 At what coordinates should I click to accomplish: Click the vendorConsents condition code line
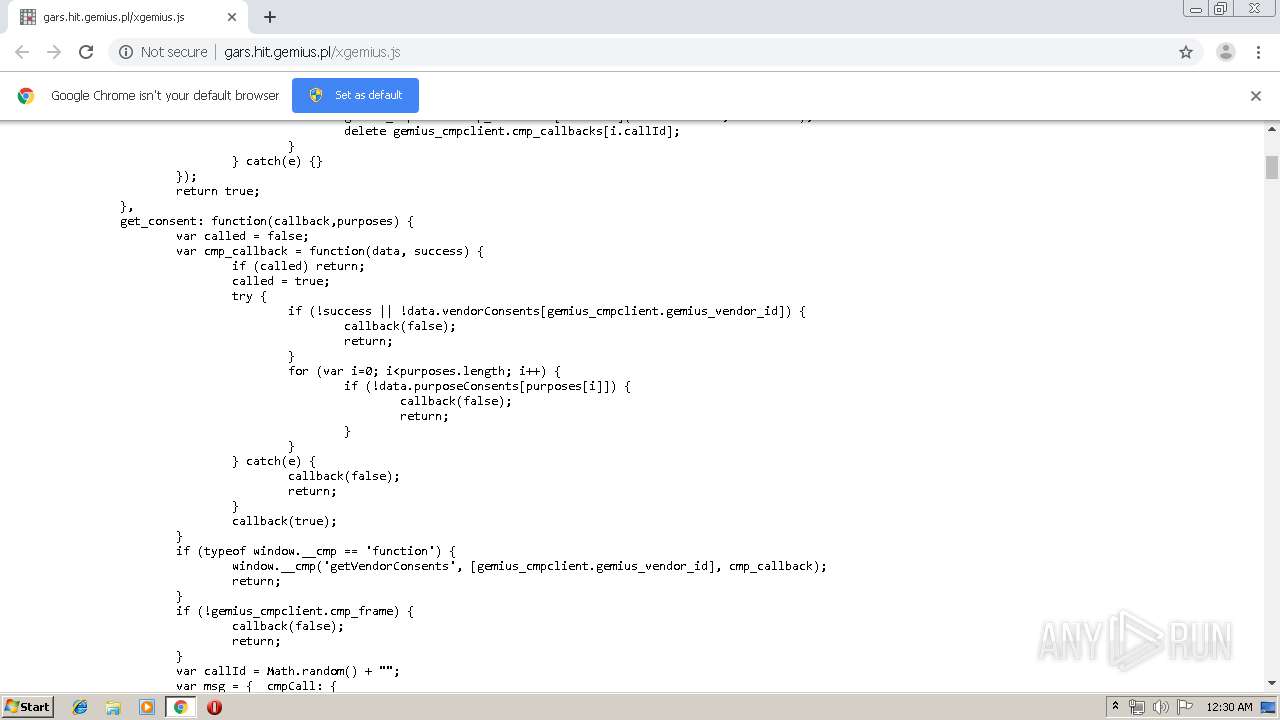pos(547,311)
